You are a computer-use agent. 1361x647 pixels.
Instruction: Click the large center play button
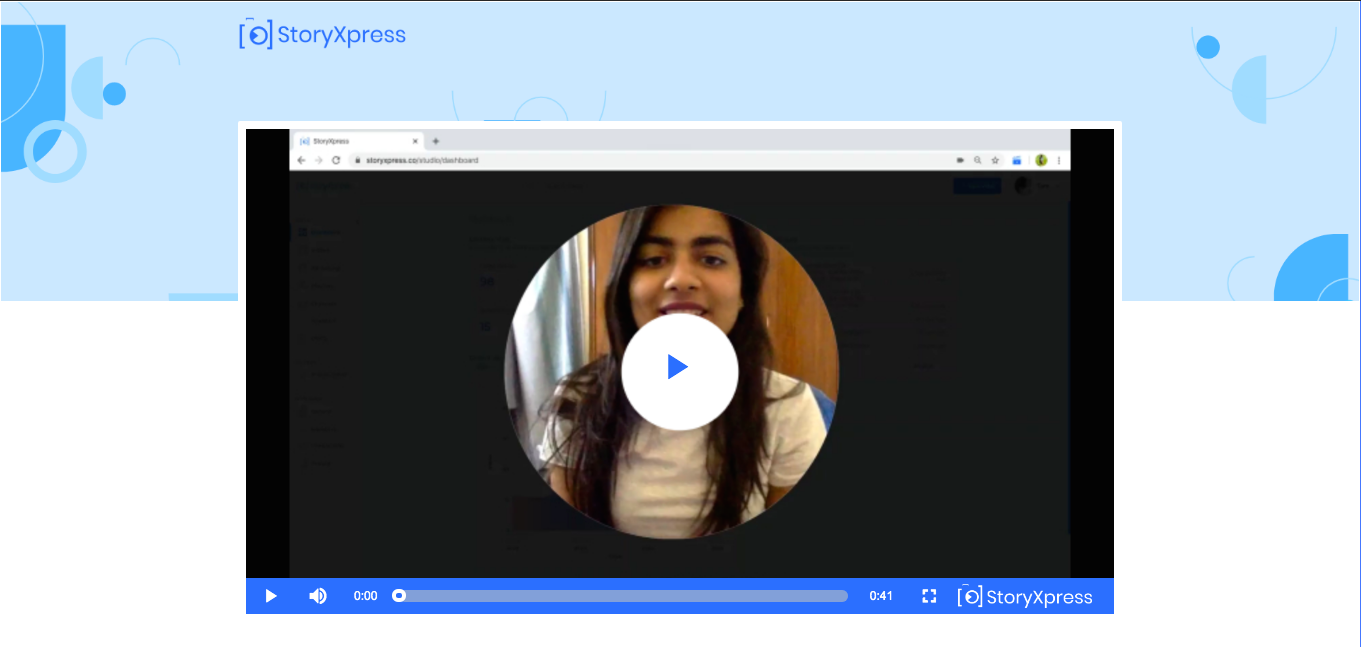(679, 372)
